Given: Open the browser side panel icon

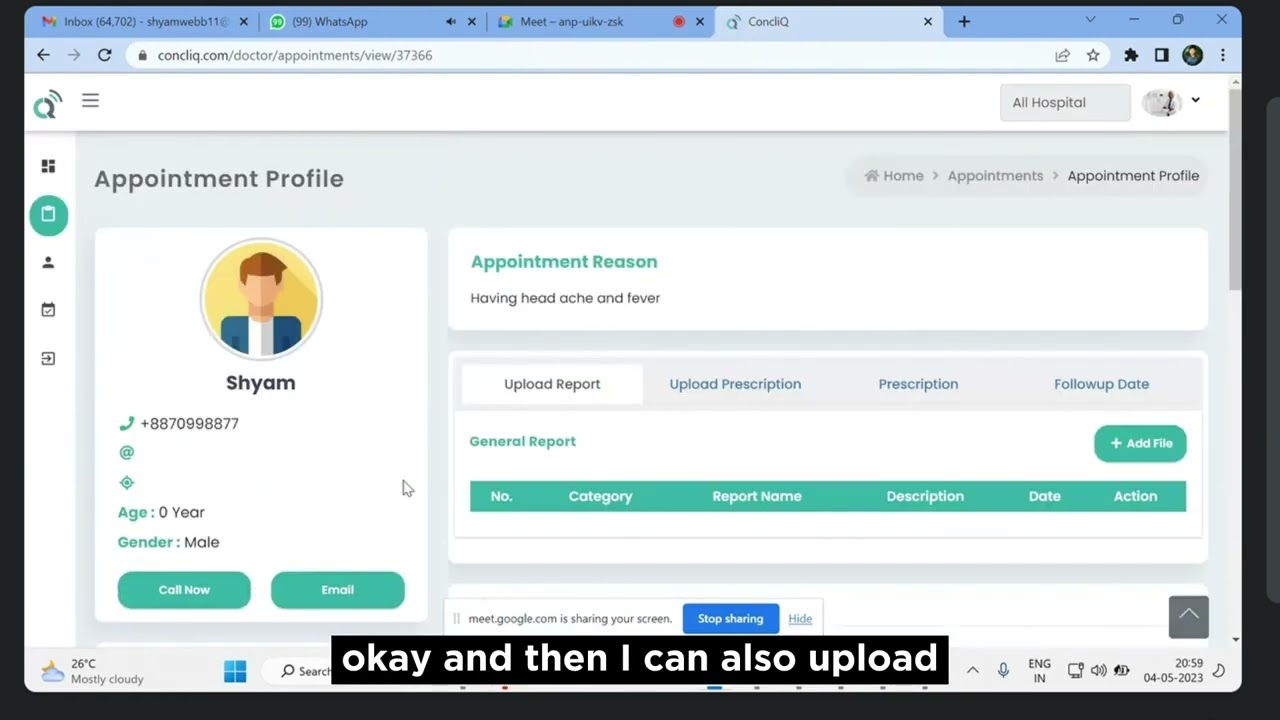Looking at the screenshot, I should (x=1161, y=55).
